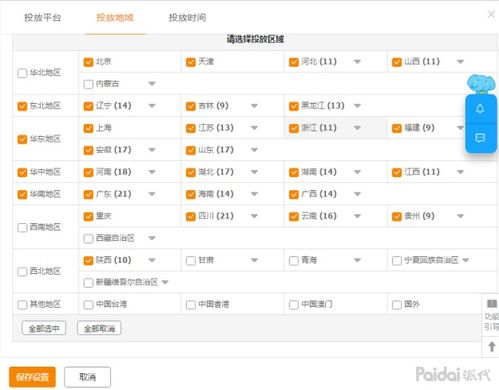Expand the 海南 (14) dropdown arrow
Image resolution: width=499 pixels, height=390 pixels.
click(x=254, y=194)
